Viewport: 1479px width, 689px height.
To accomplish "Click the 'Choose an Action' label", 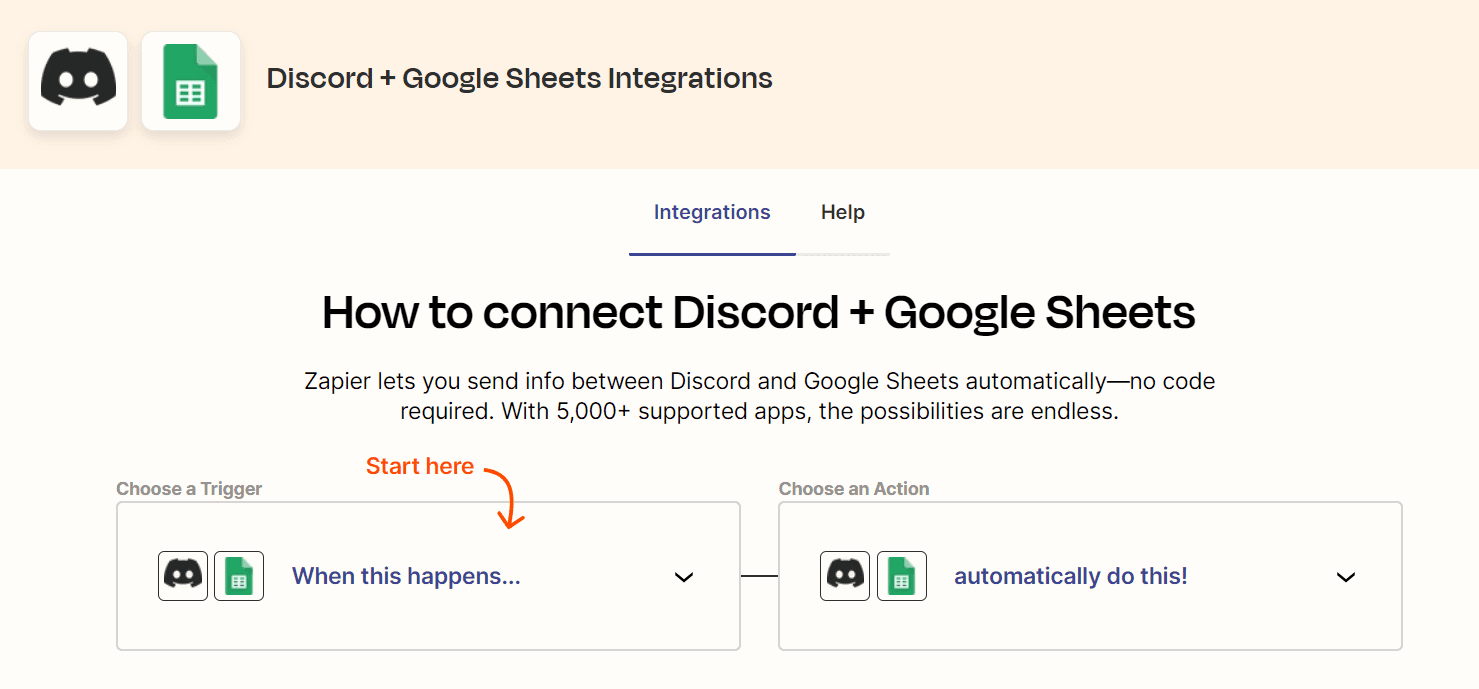I will [x=854, y=489].
